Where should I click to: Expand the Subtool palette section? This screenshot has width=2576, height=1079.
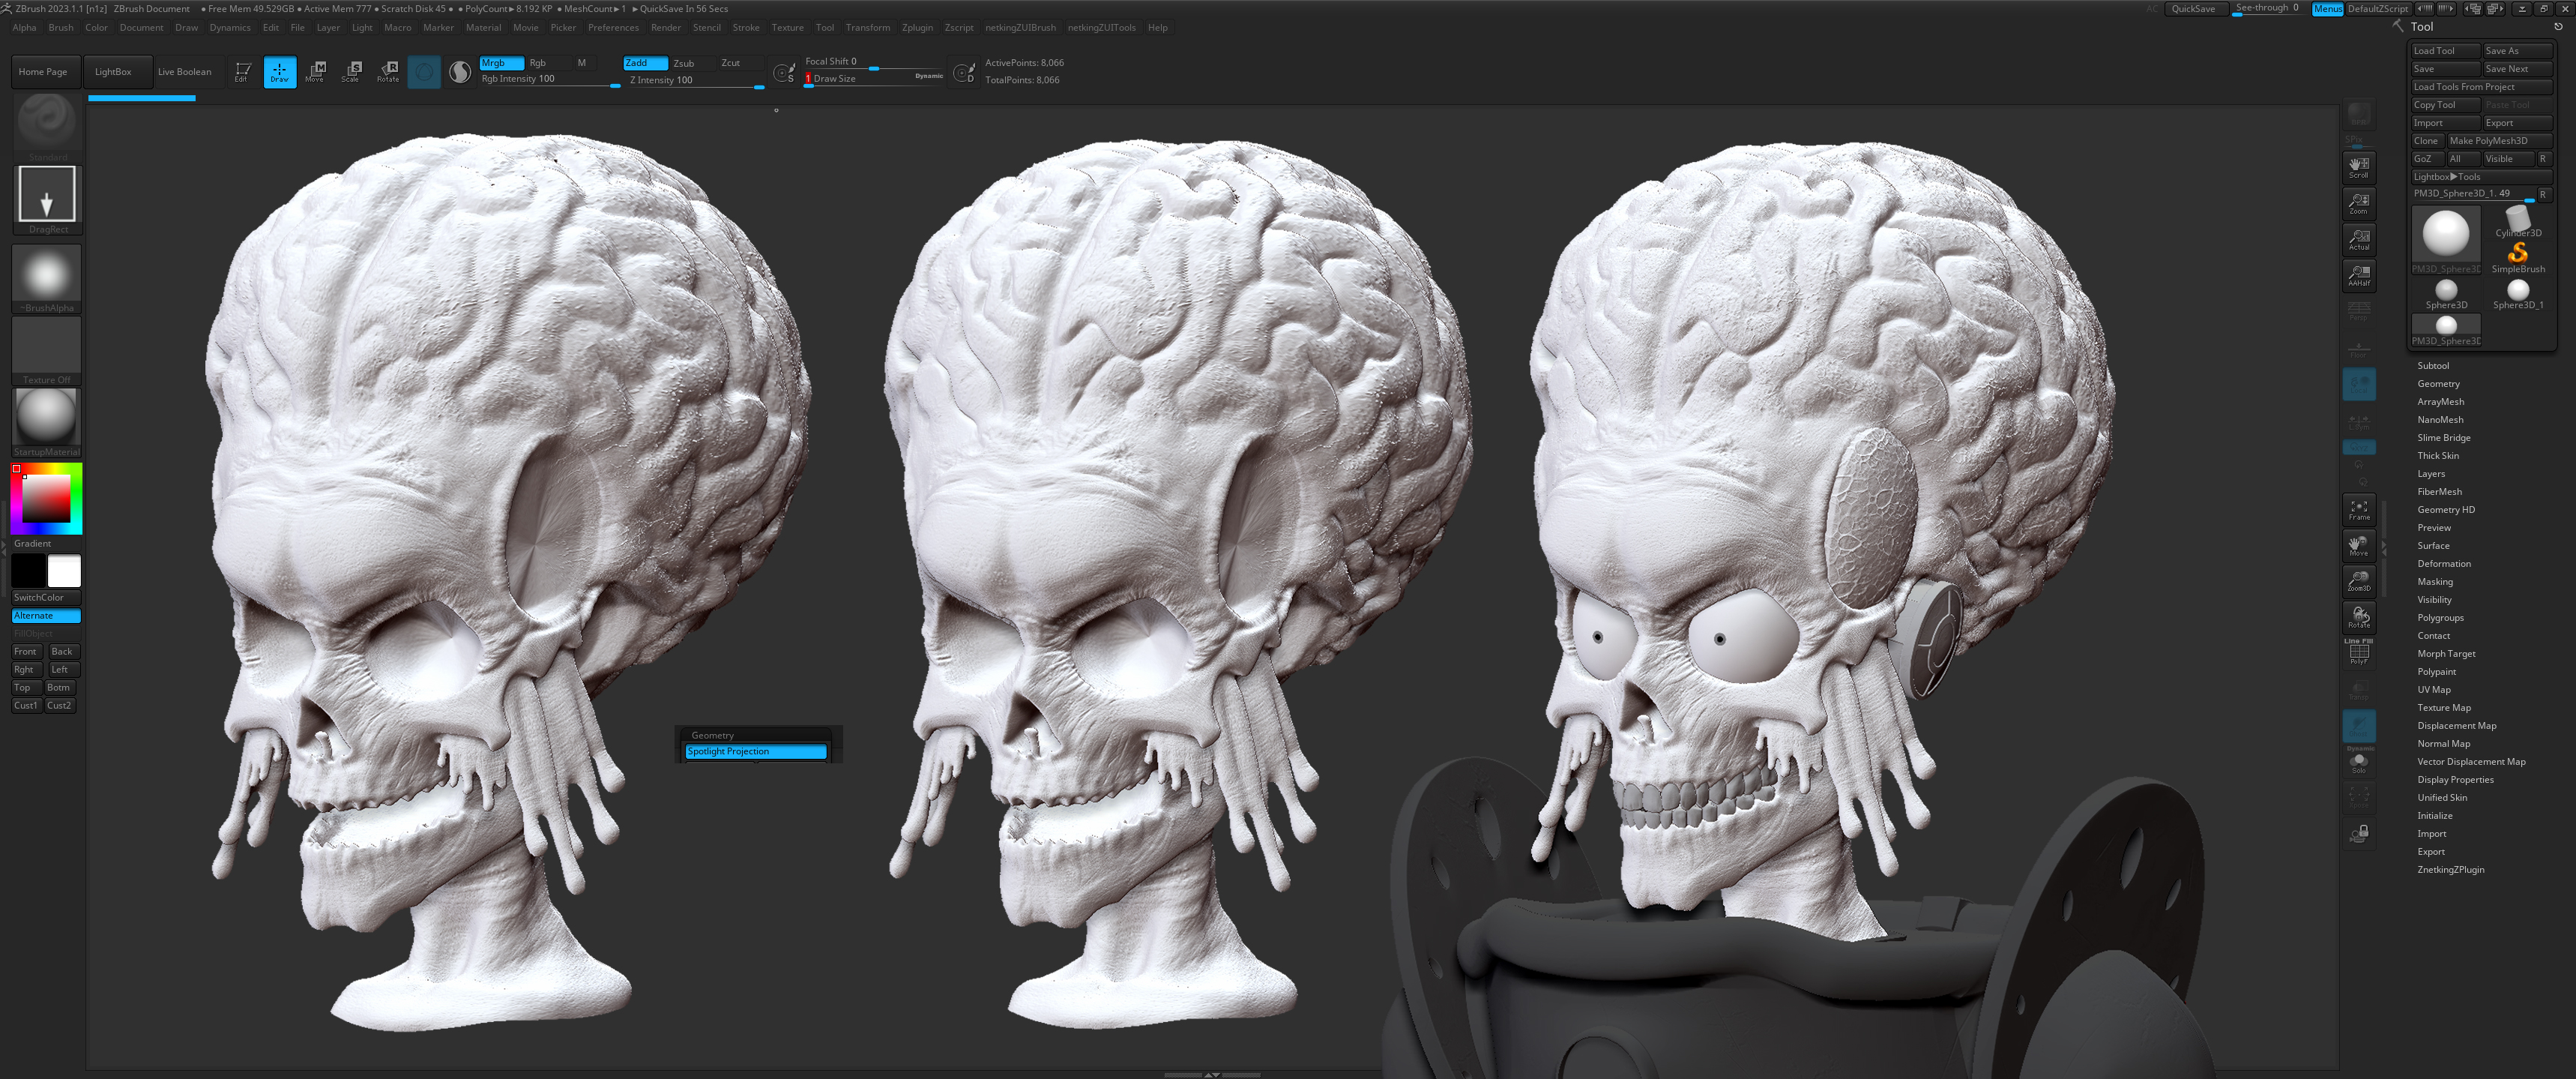coord(2433,366)
